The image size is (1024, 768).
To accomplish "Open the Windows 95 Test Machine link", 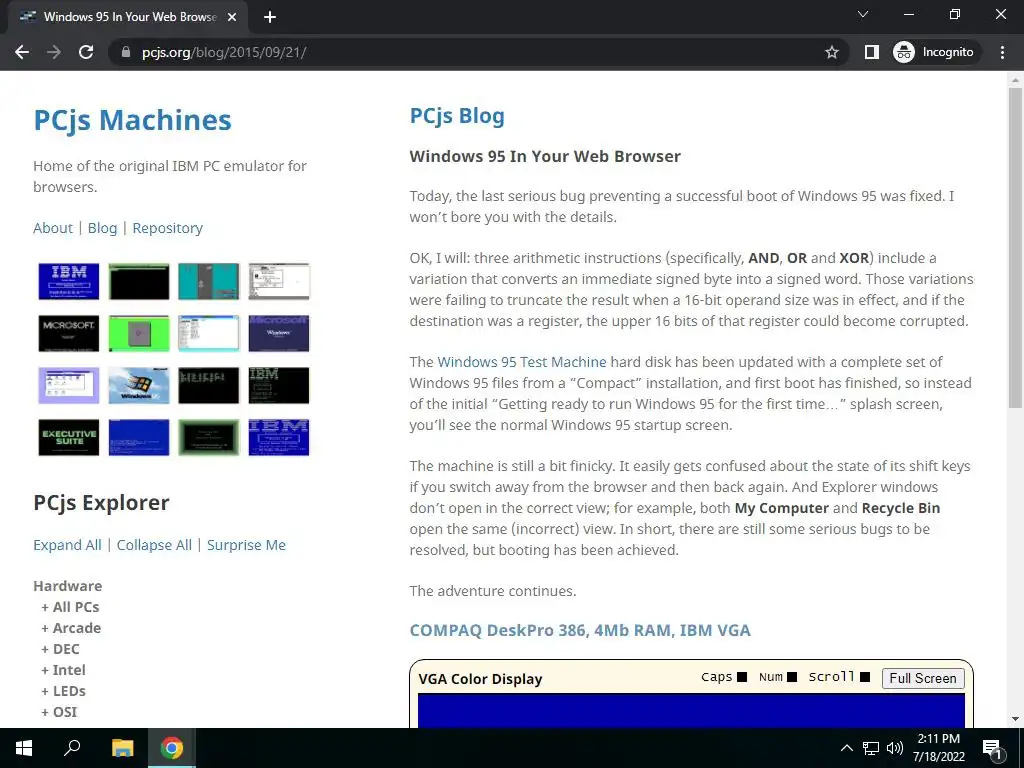I will click(x=522, y=362).
